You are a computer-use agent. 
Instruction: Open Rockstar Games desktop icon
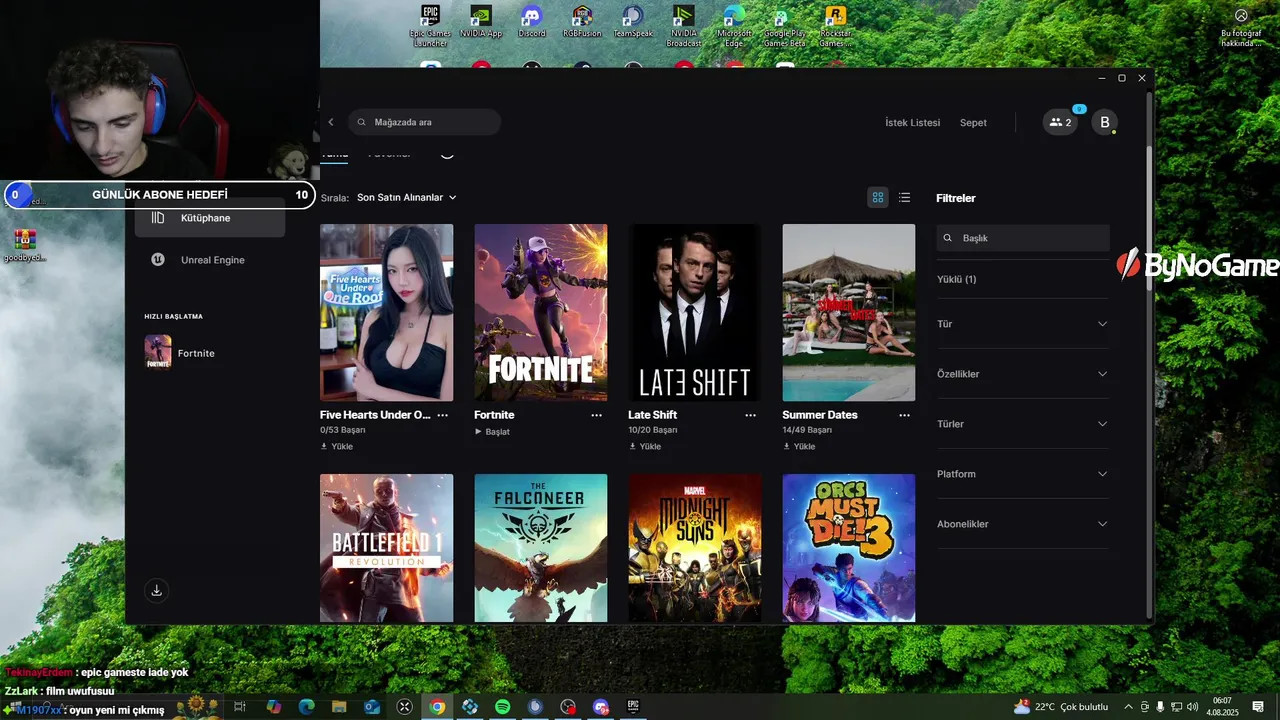tap(836, 26)
